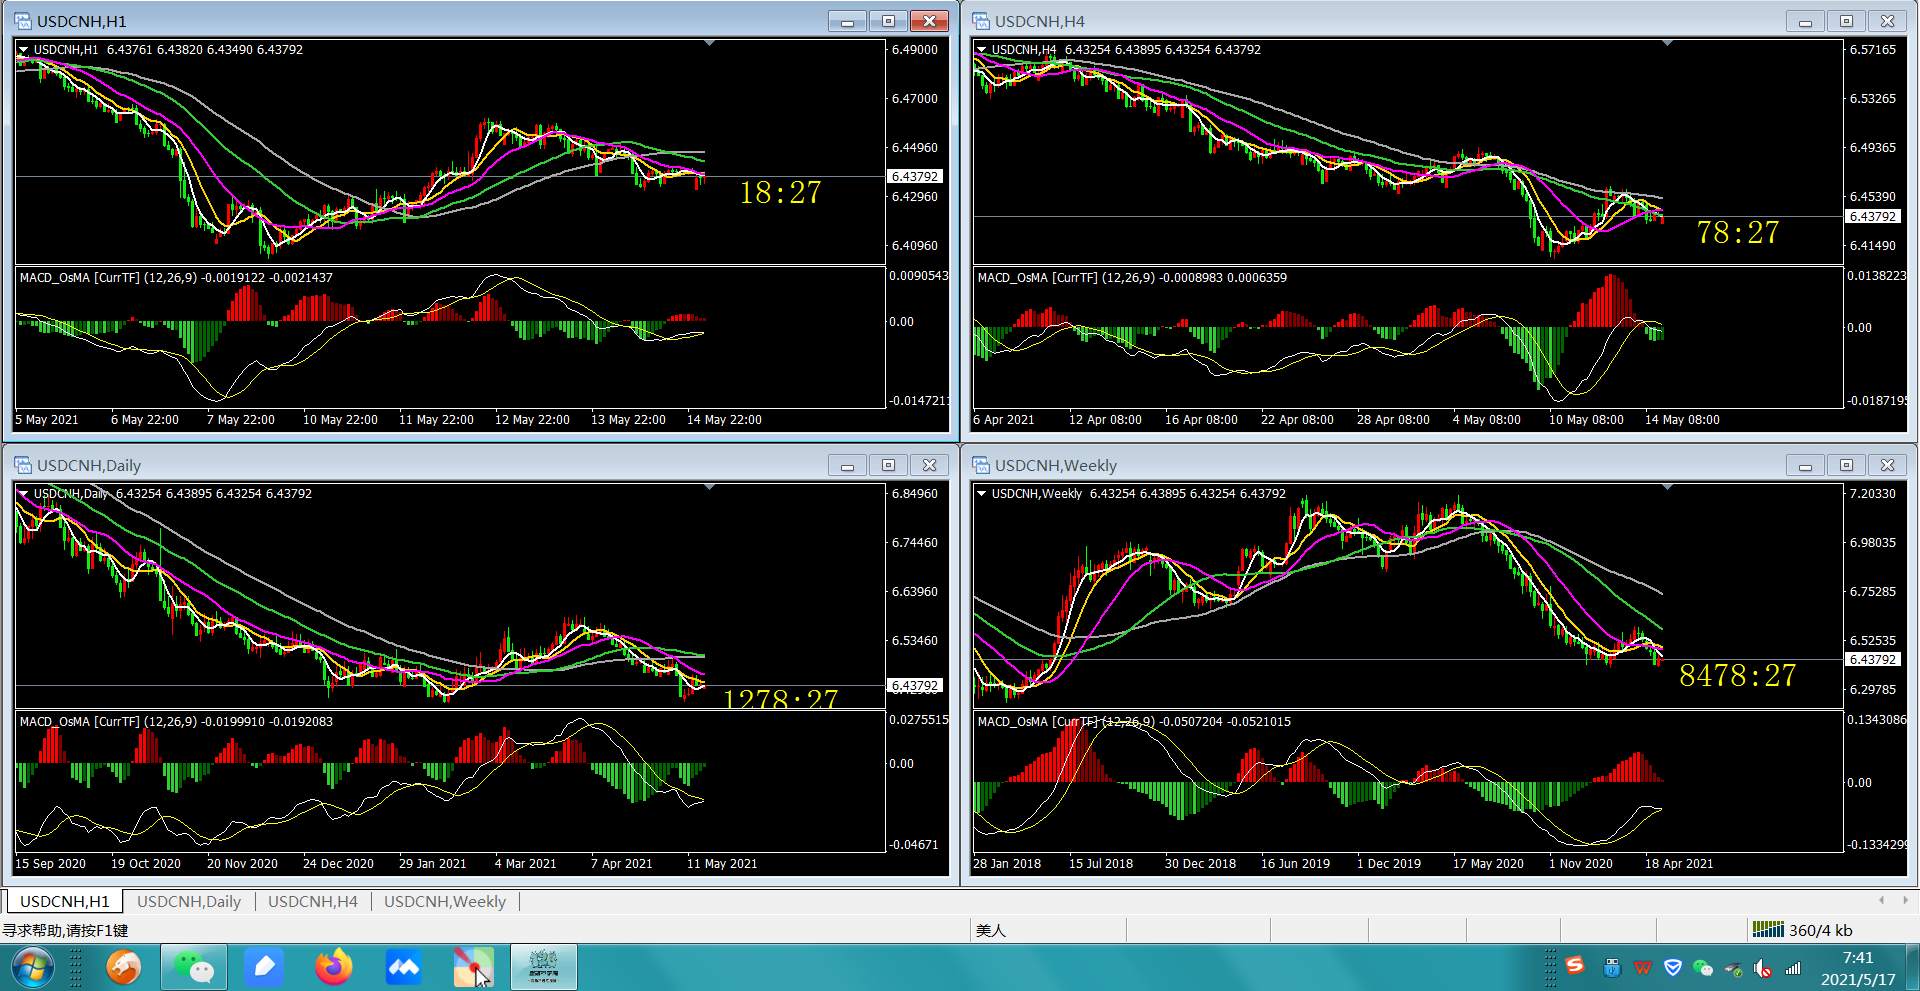
Task: Click the 6.43792 price label on Daily chart
Action: tap(915, 686)
